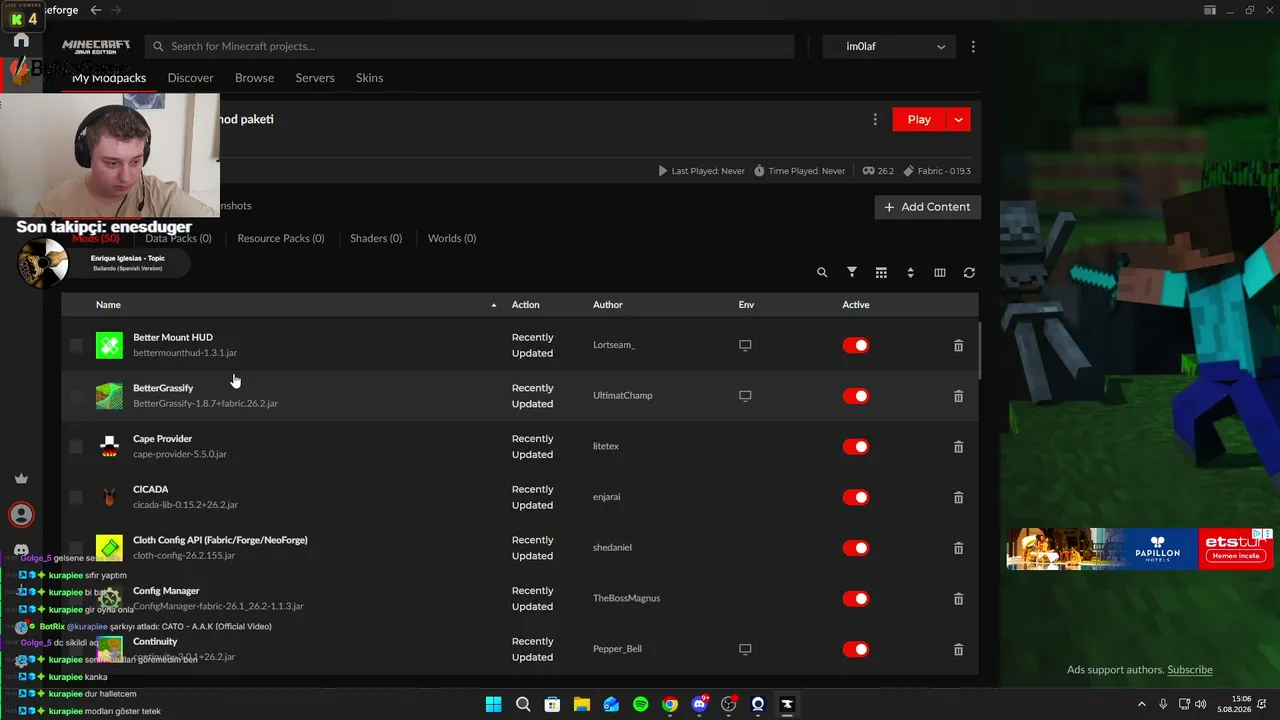
Task: Search the mods list with the magnifier icon
Action: (x=822, y=272)
